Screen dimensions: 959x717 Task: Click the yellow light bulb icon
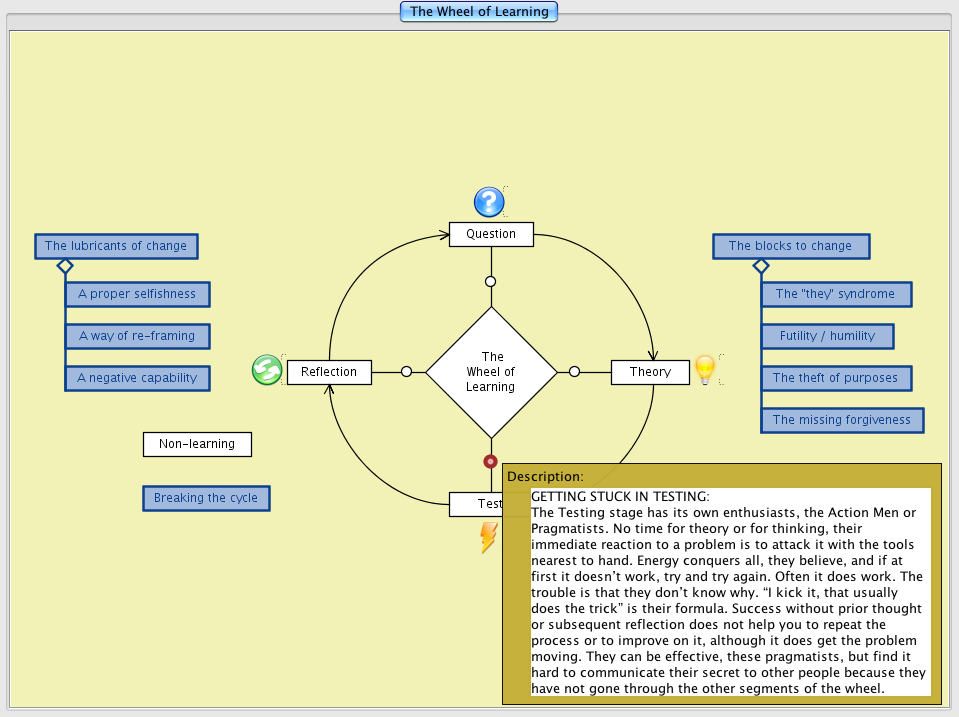coord(705,370)
